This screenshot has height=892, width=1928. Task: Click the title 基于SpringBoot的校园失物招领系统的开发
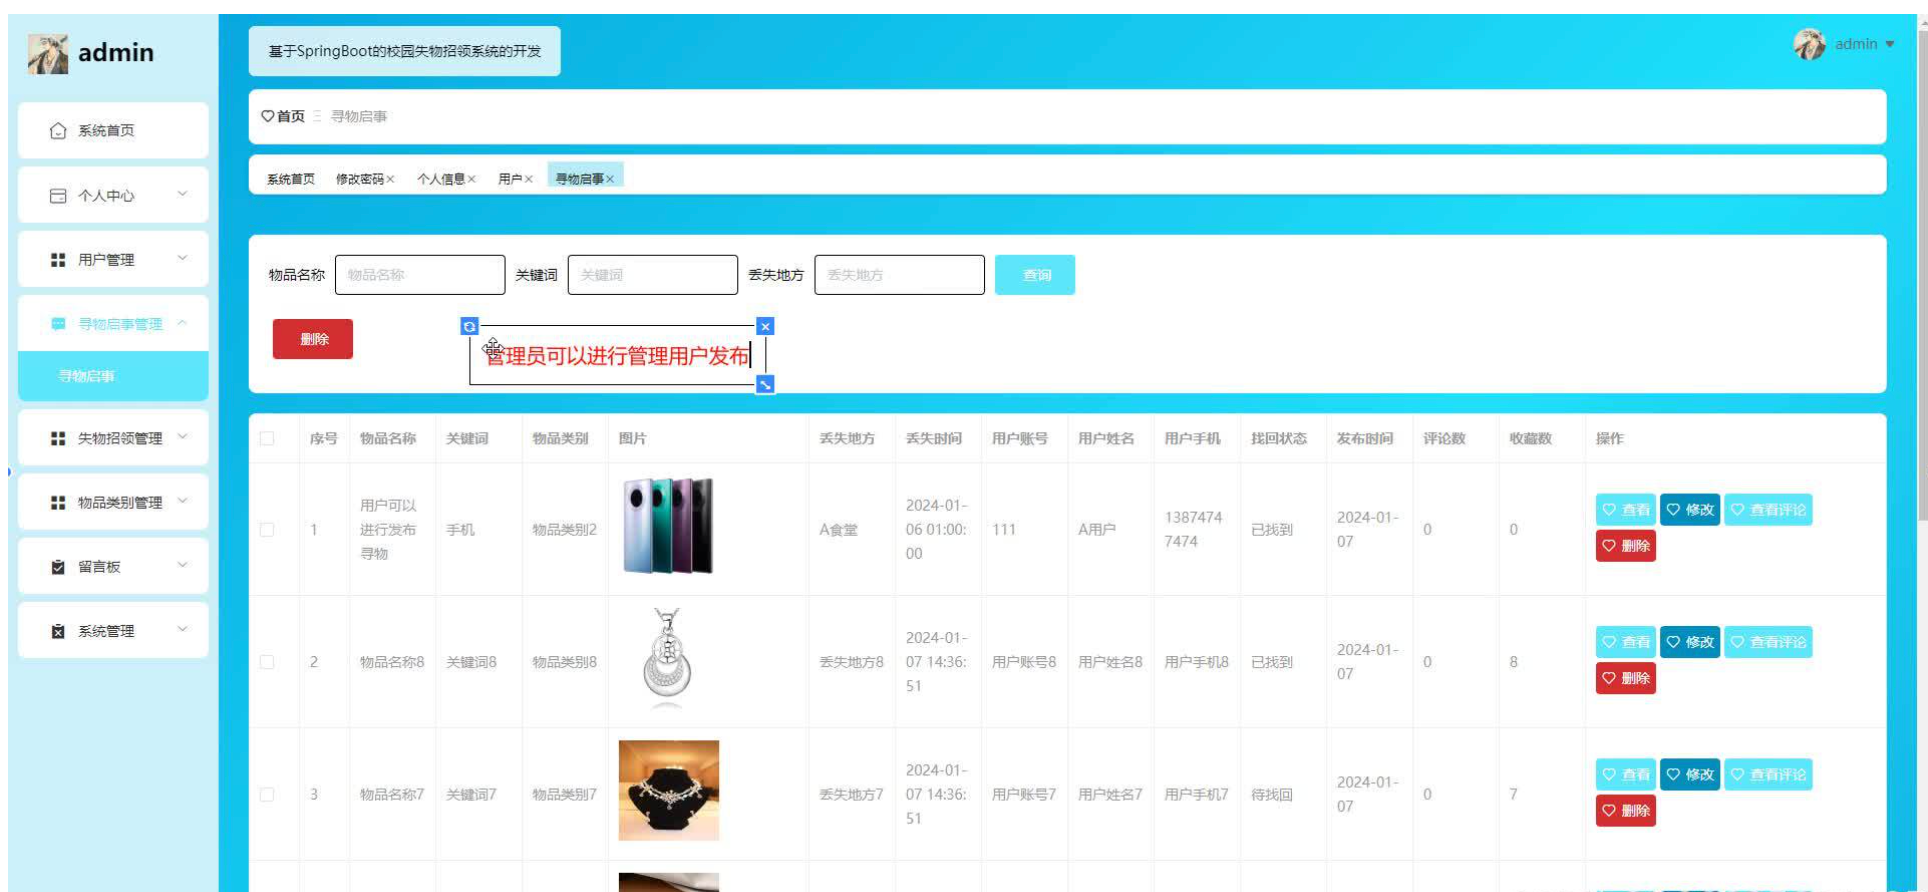pyautogui.click(x=405, y=51)
